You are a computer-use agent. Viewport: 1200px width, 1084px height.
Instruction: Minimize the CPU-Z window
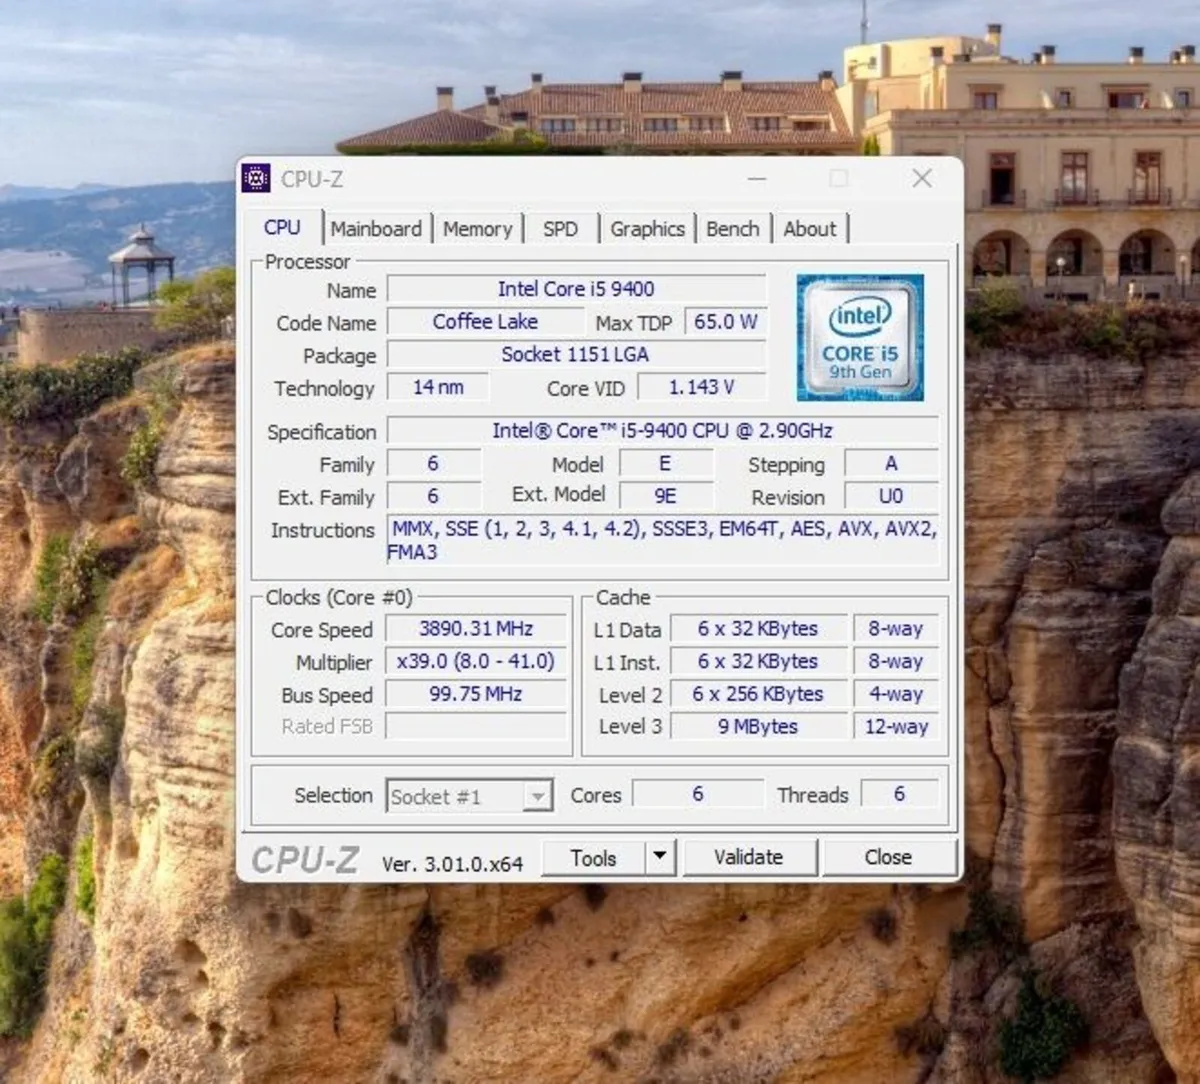coord(757,179)
